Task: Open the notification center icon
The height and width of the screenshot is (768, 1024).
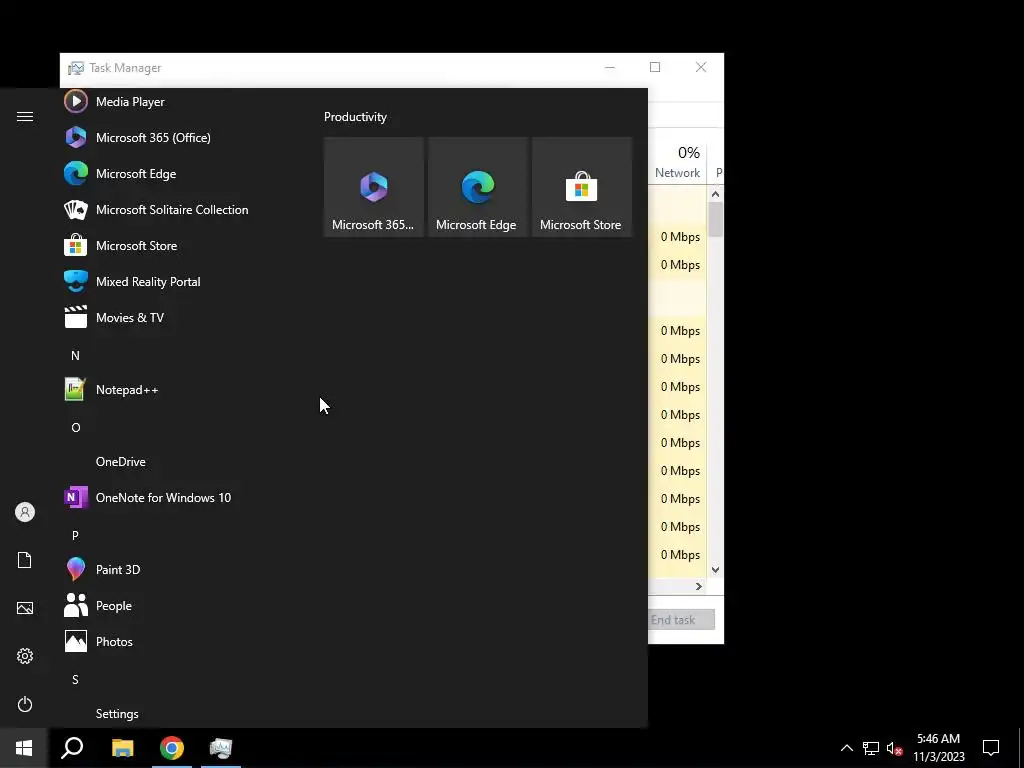Action: [991, 748]
